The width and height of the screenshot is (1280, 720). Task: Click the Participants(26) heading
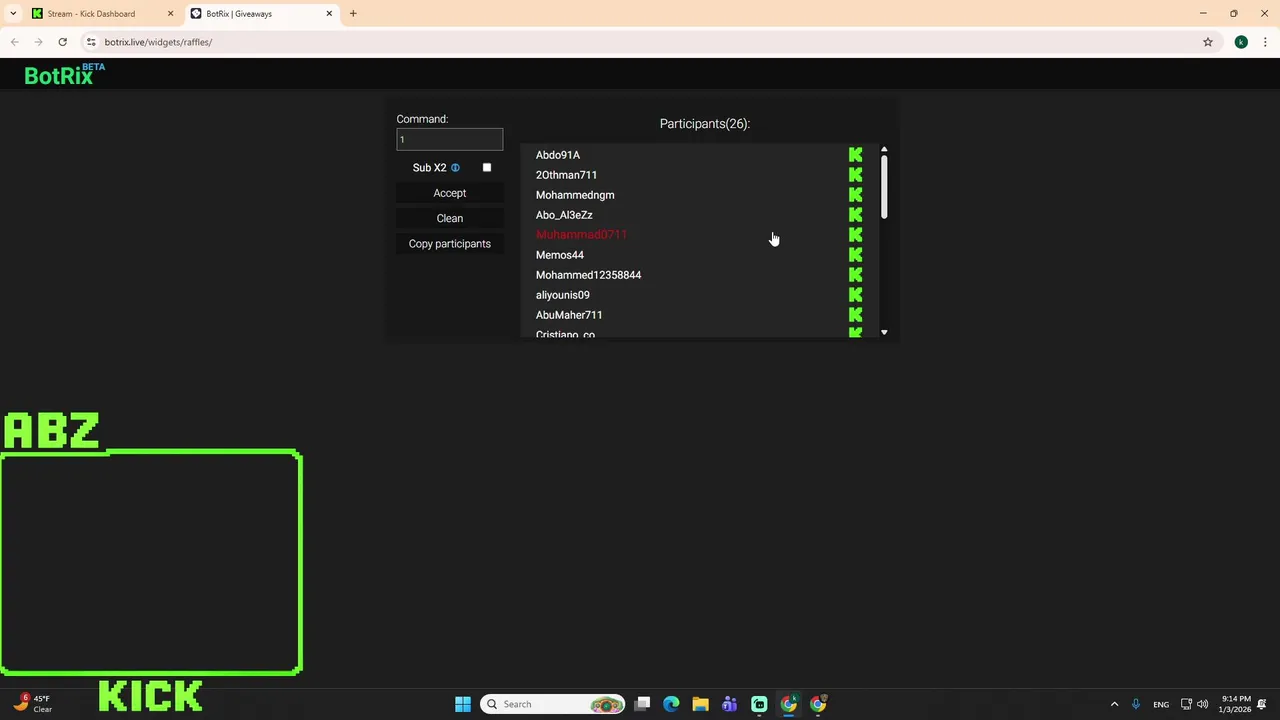point(705,124)
